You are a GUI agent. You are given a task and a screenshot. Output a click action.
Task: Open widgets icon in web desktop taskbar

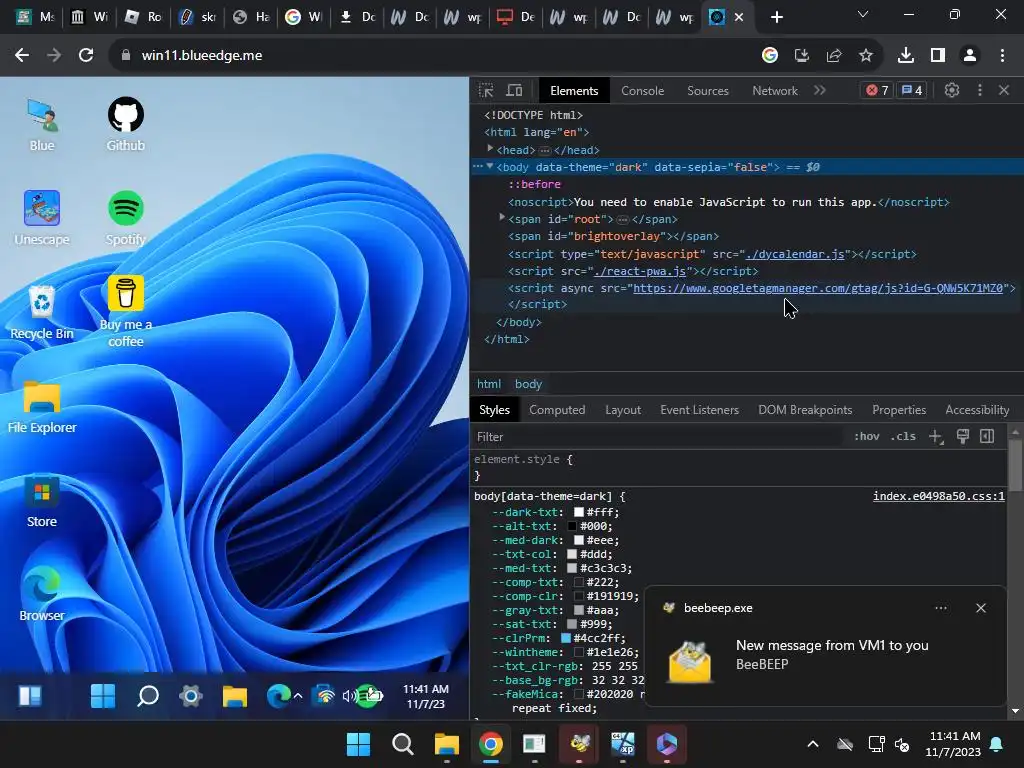[30, 696]
